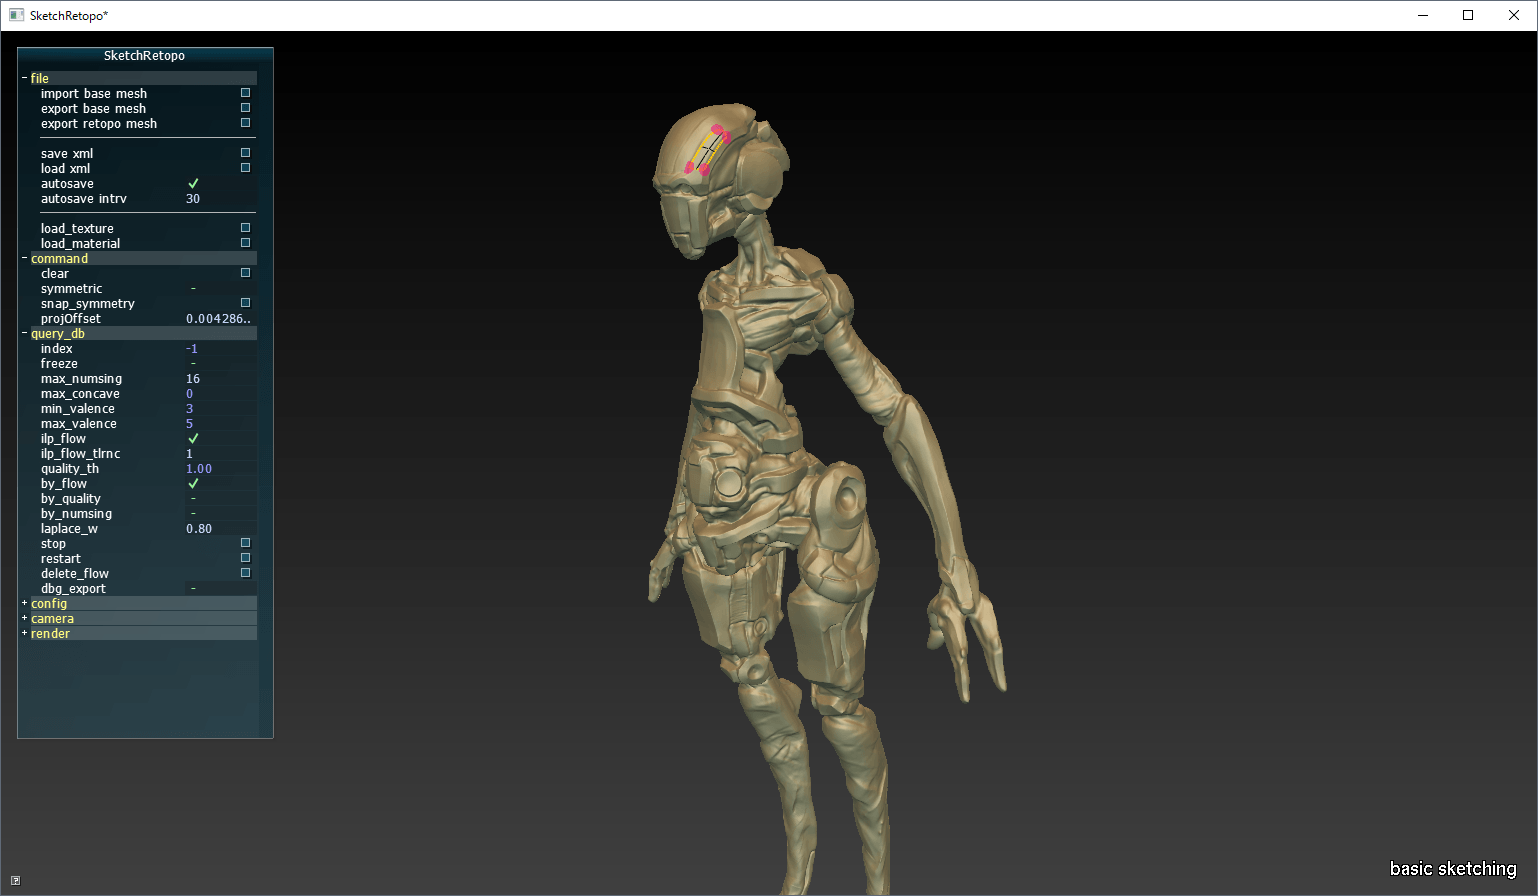Click the load_material button icon
The height and width of the screenshot is (896, 1538).
(x=245, y=242)
